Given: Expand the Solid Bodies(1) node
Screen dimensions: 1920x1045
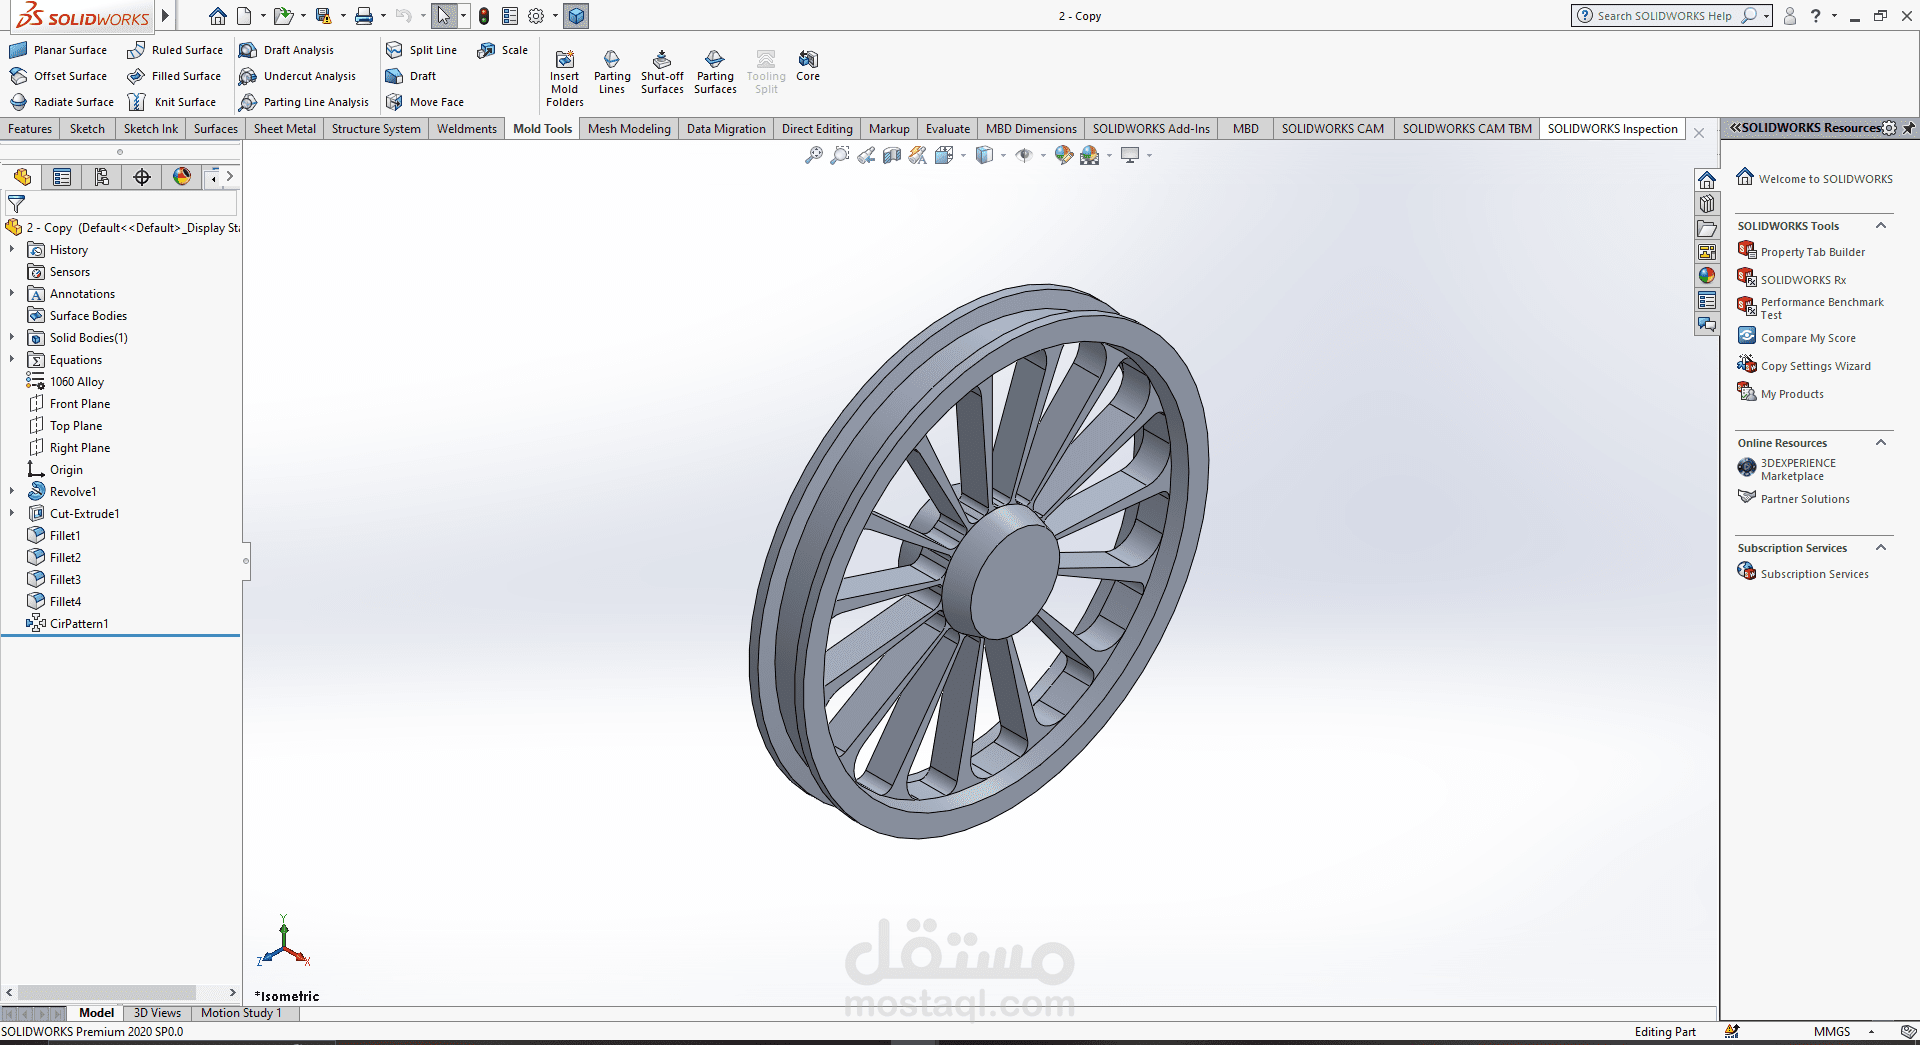Looking at the screenshot, I should point(12,338).
